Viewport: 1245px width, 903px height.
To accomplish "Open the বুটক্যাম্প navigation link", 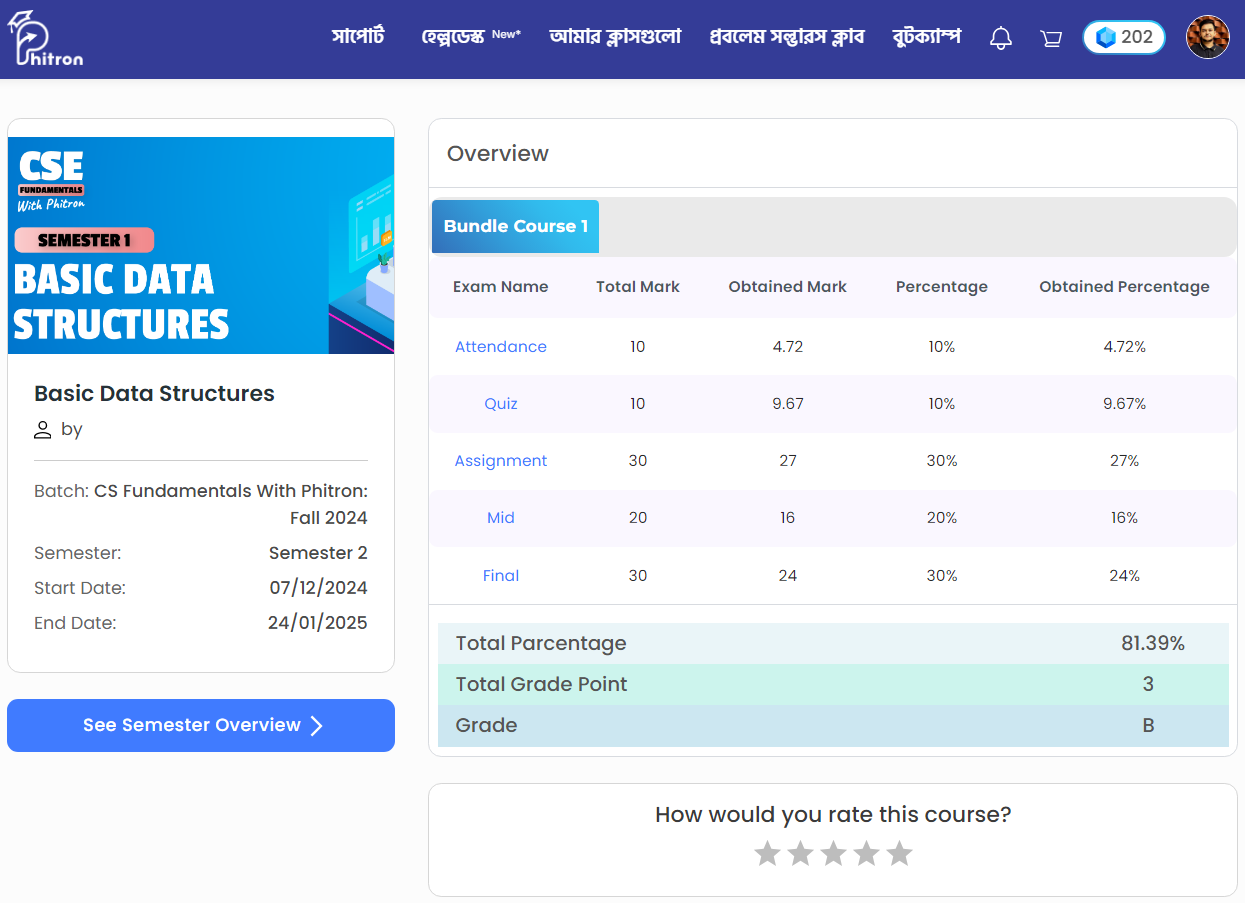I will [927, 37].
